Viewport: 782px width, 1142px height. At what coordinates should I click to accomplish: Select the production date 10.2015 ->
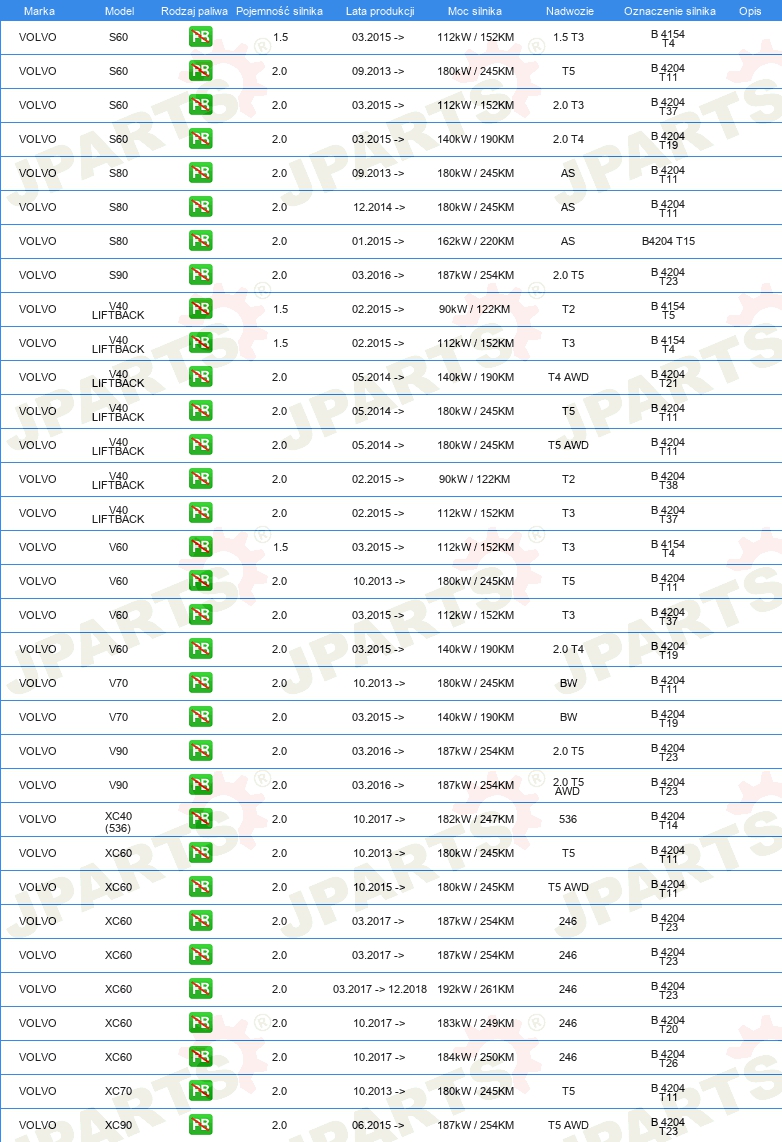point(379,887)
